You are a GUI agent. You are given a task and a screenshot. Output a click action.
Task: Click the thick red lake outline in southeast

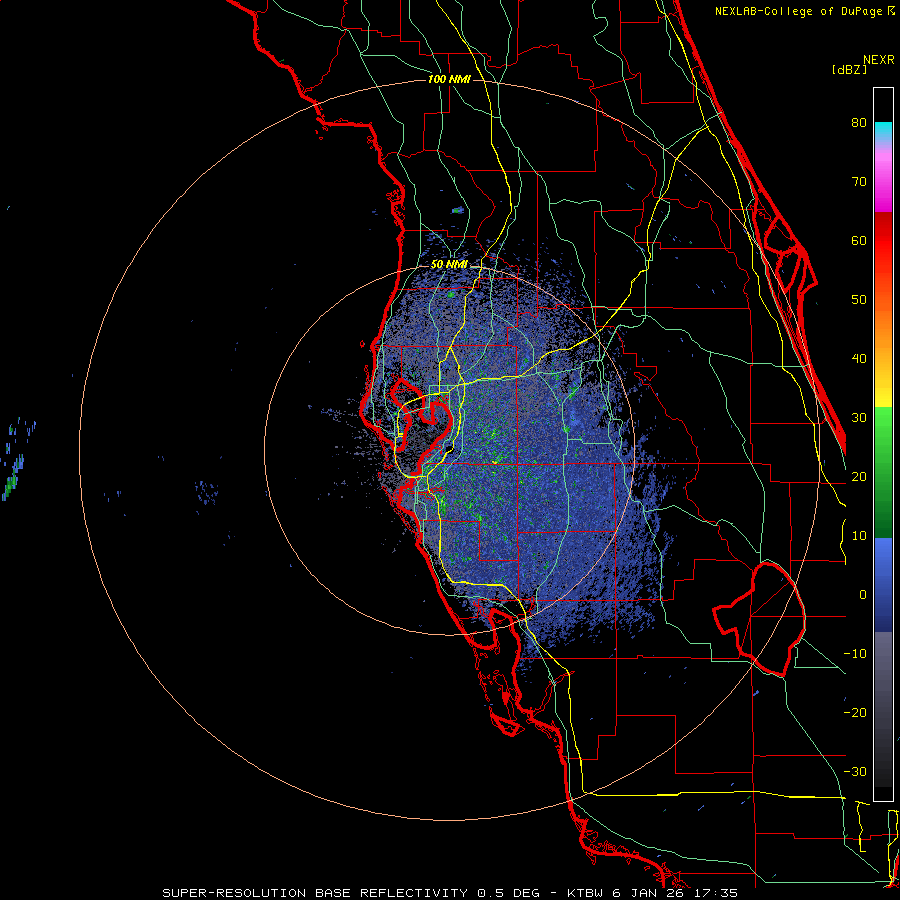tap(759, 619)
